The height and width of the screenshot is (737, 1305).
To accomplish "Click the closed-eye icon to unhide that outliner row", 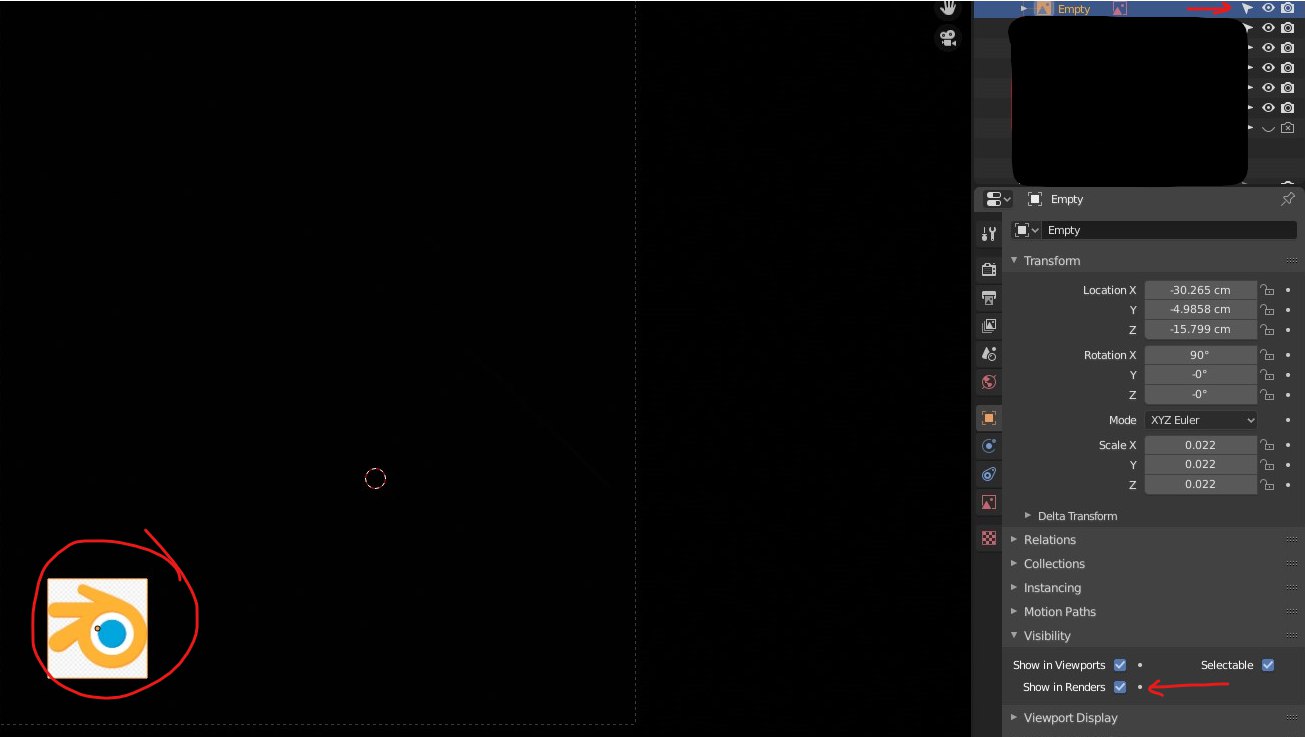I will (1268, 128).
